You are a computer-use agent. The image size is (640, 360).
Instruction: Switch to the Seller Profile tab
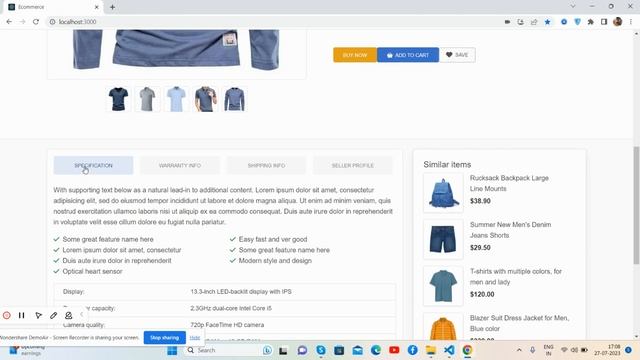coord(353,165)
